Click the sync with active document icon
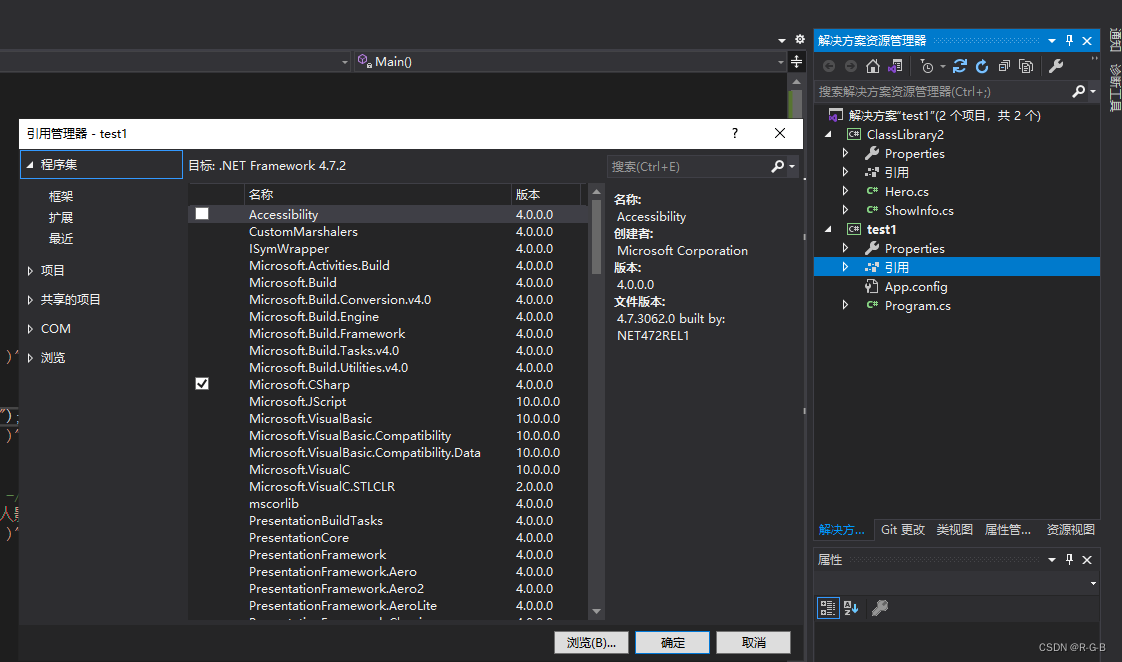The height and width of the screenshot is (662, 1122). click(960, 67)
